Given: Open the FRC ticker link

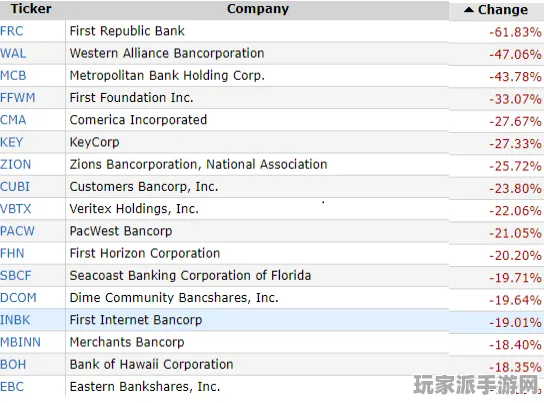Looking at the screenshot, I should [12, 31].
